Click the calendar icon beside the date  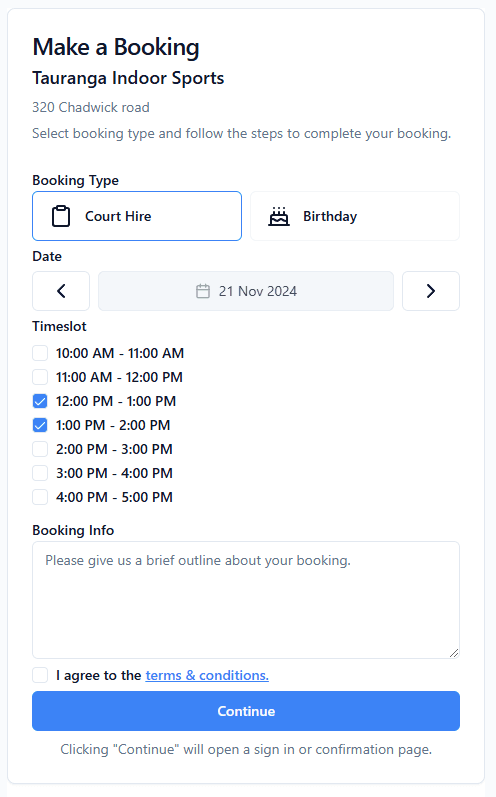[203, 291]
